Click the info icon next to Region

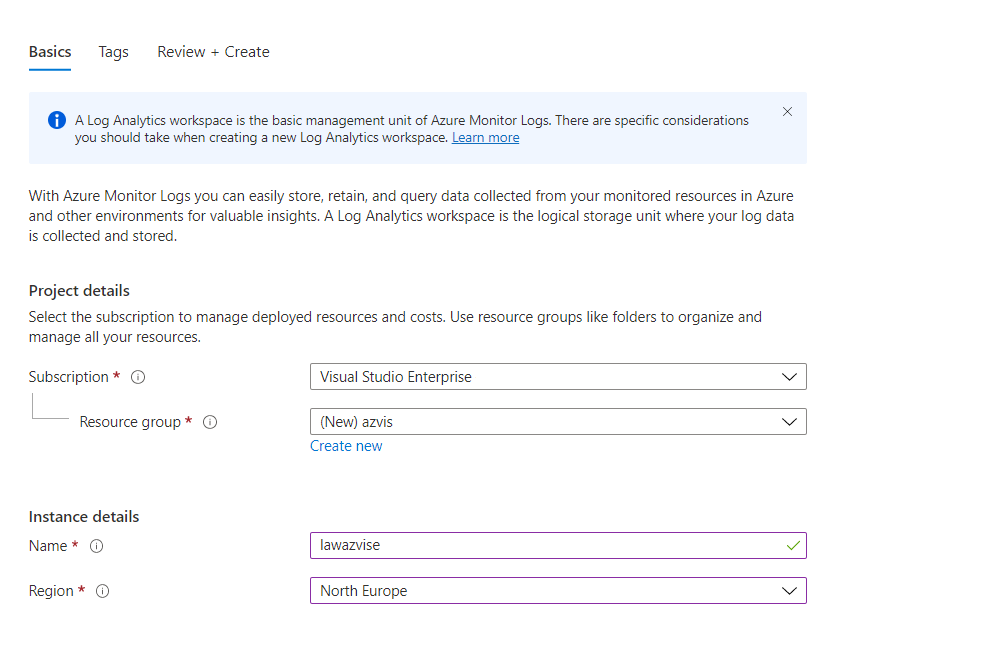click(101, 591)
